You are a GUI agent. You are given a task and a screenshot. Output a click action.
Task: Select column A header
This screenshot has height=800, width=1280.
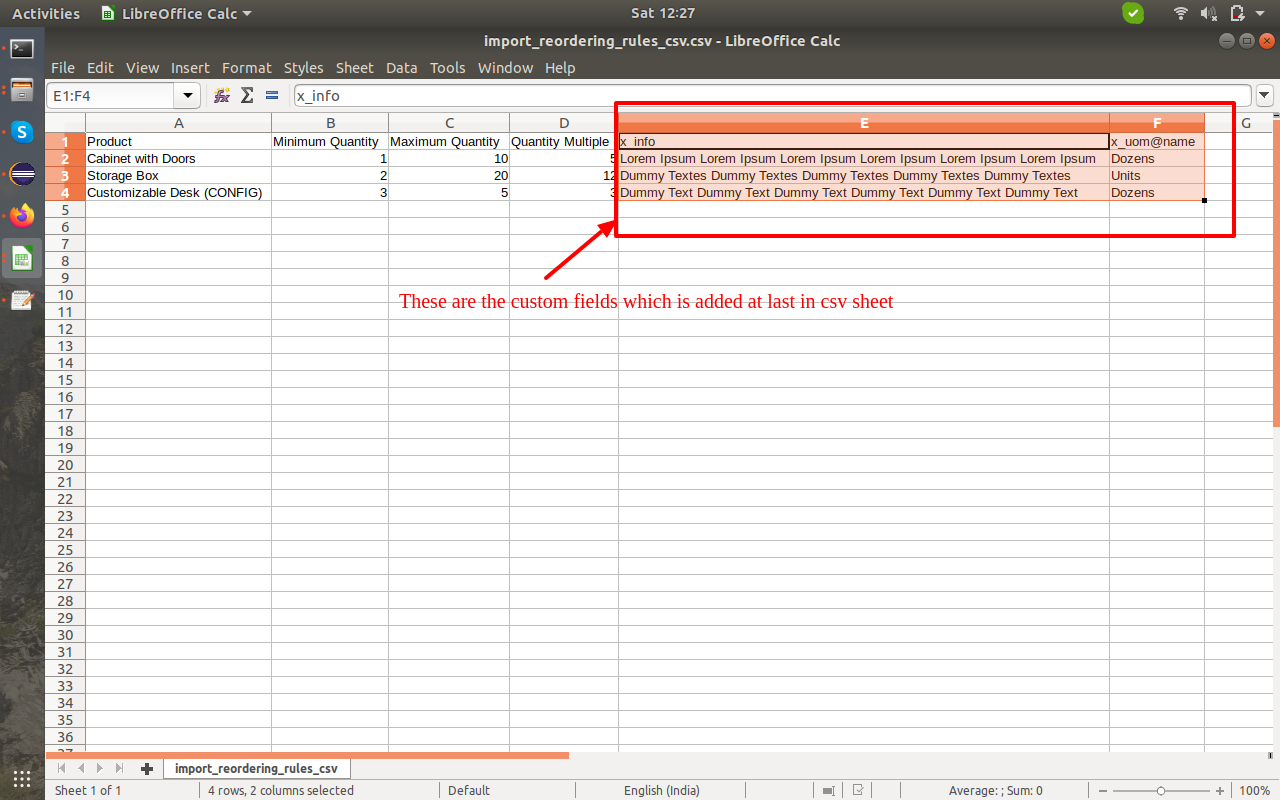coord(178,123)
